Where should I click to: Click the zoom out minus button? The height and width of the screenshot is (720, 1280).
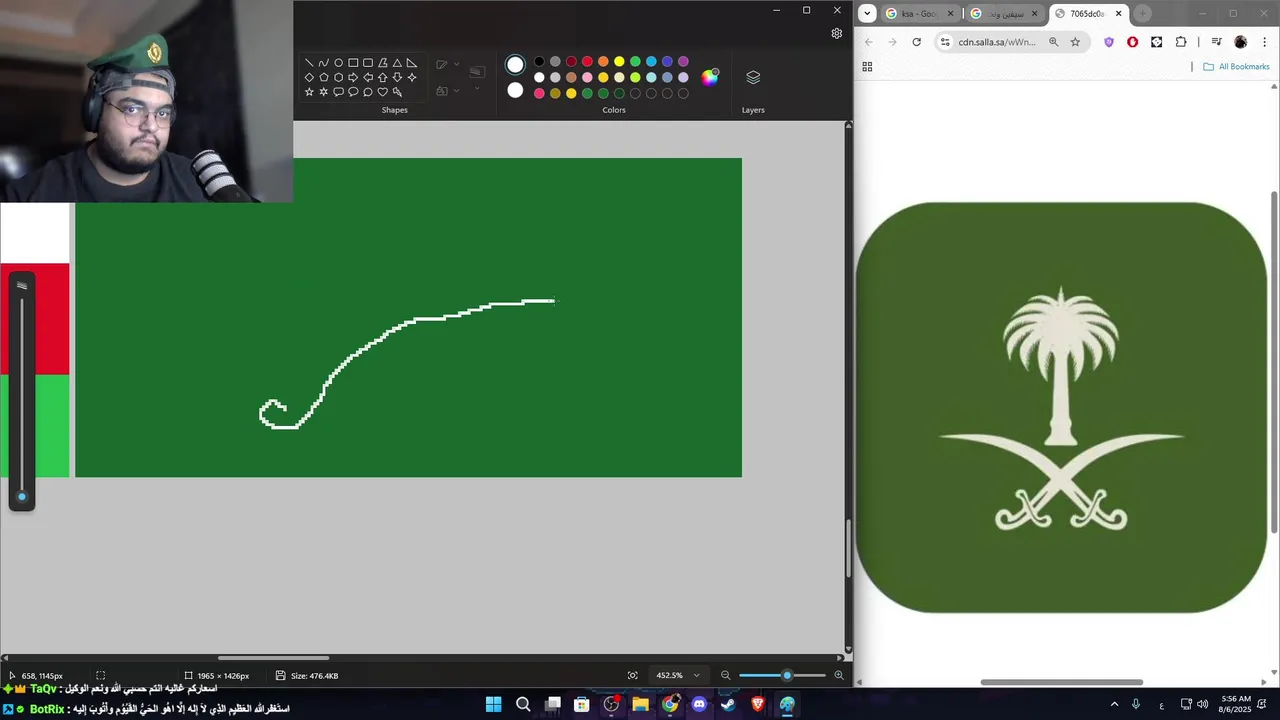726,675
